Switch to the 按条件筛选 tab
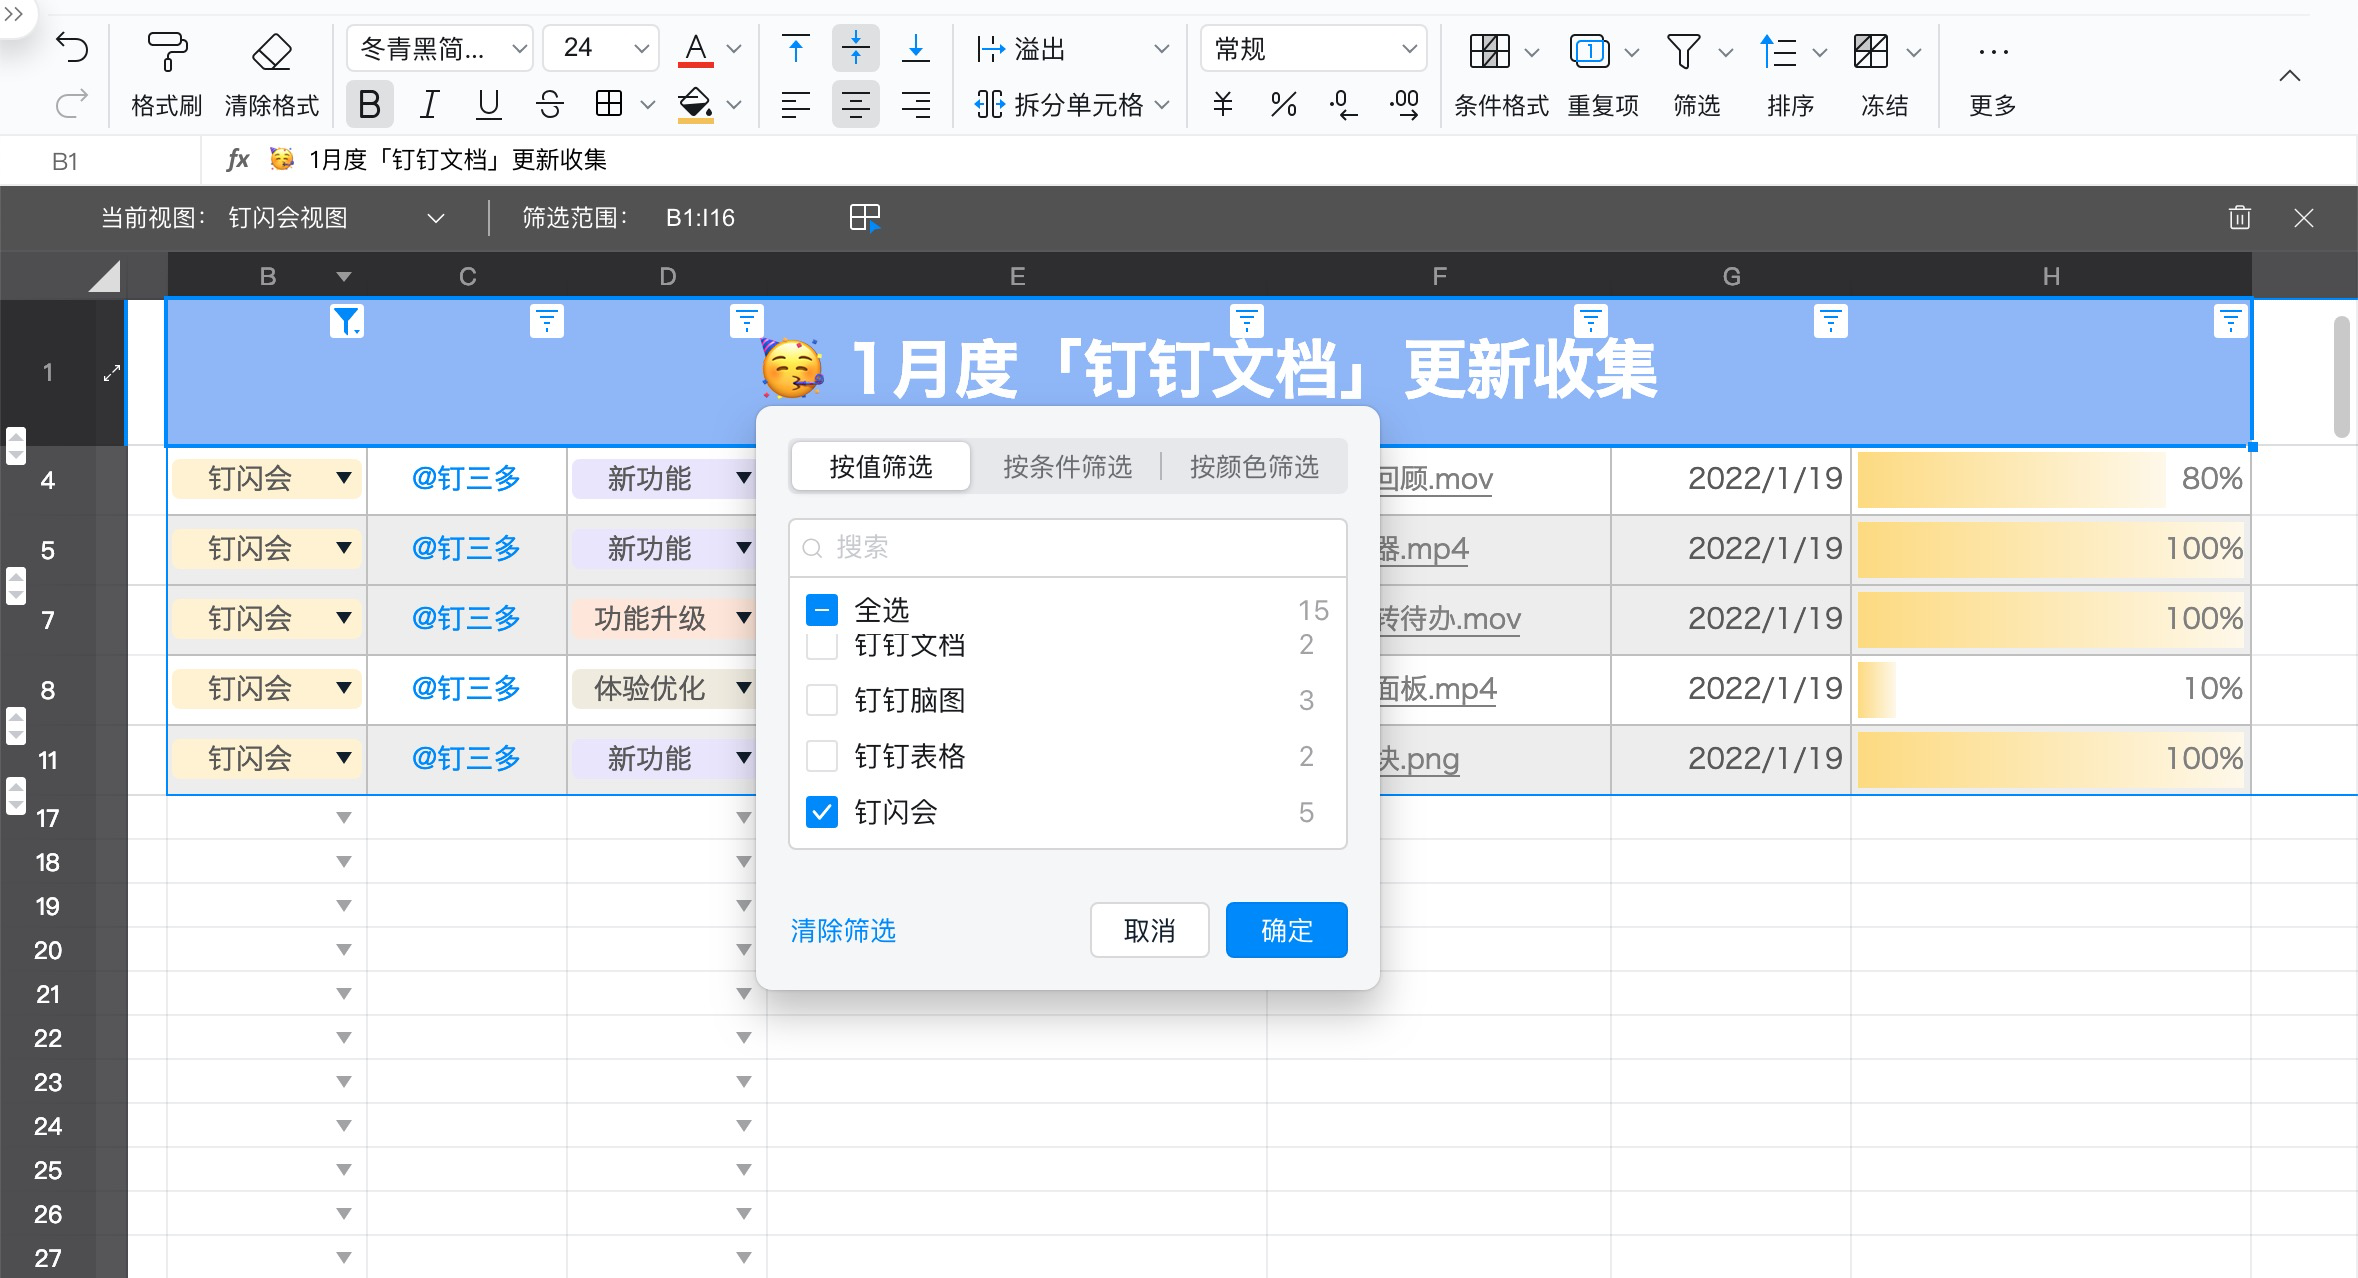2358x1278 pixels. 1066,465
